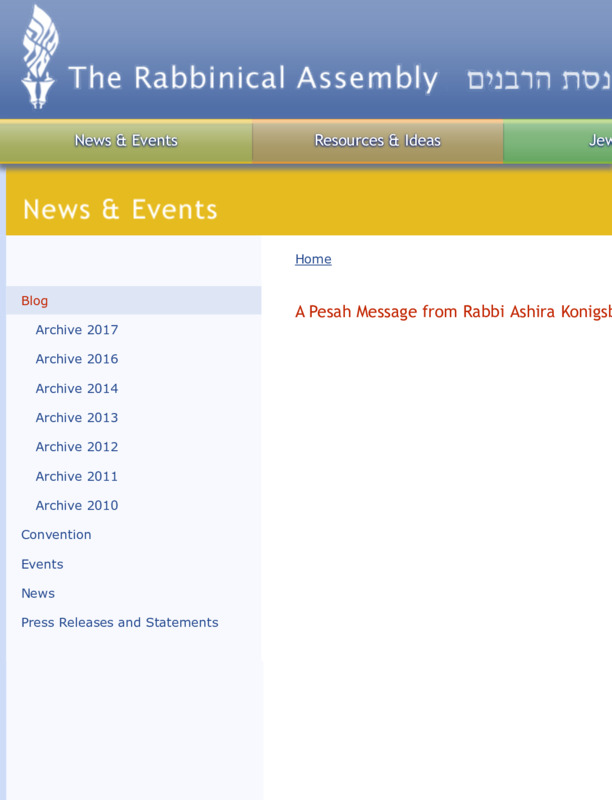
Task: Go to Events in the sidebar
Action: (x=42, y=564)
